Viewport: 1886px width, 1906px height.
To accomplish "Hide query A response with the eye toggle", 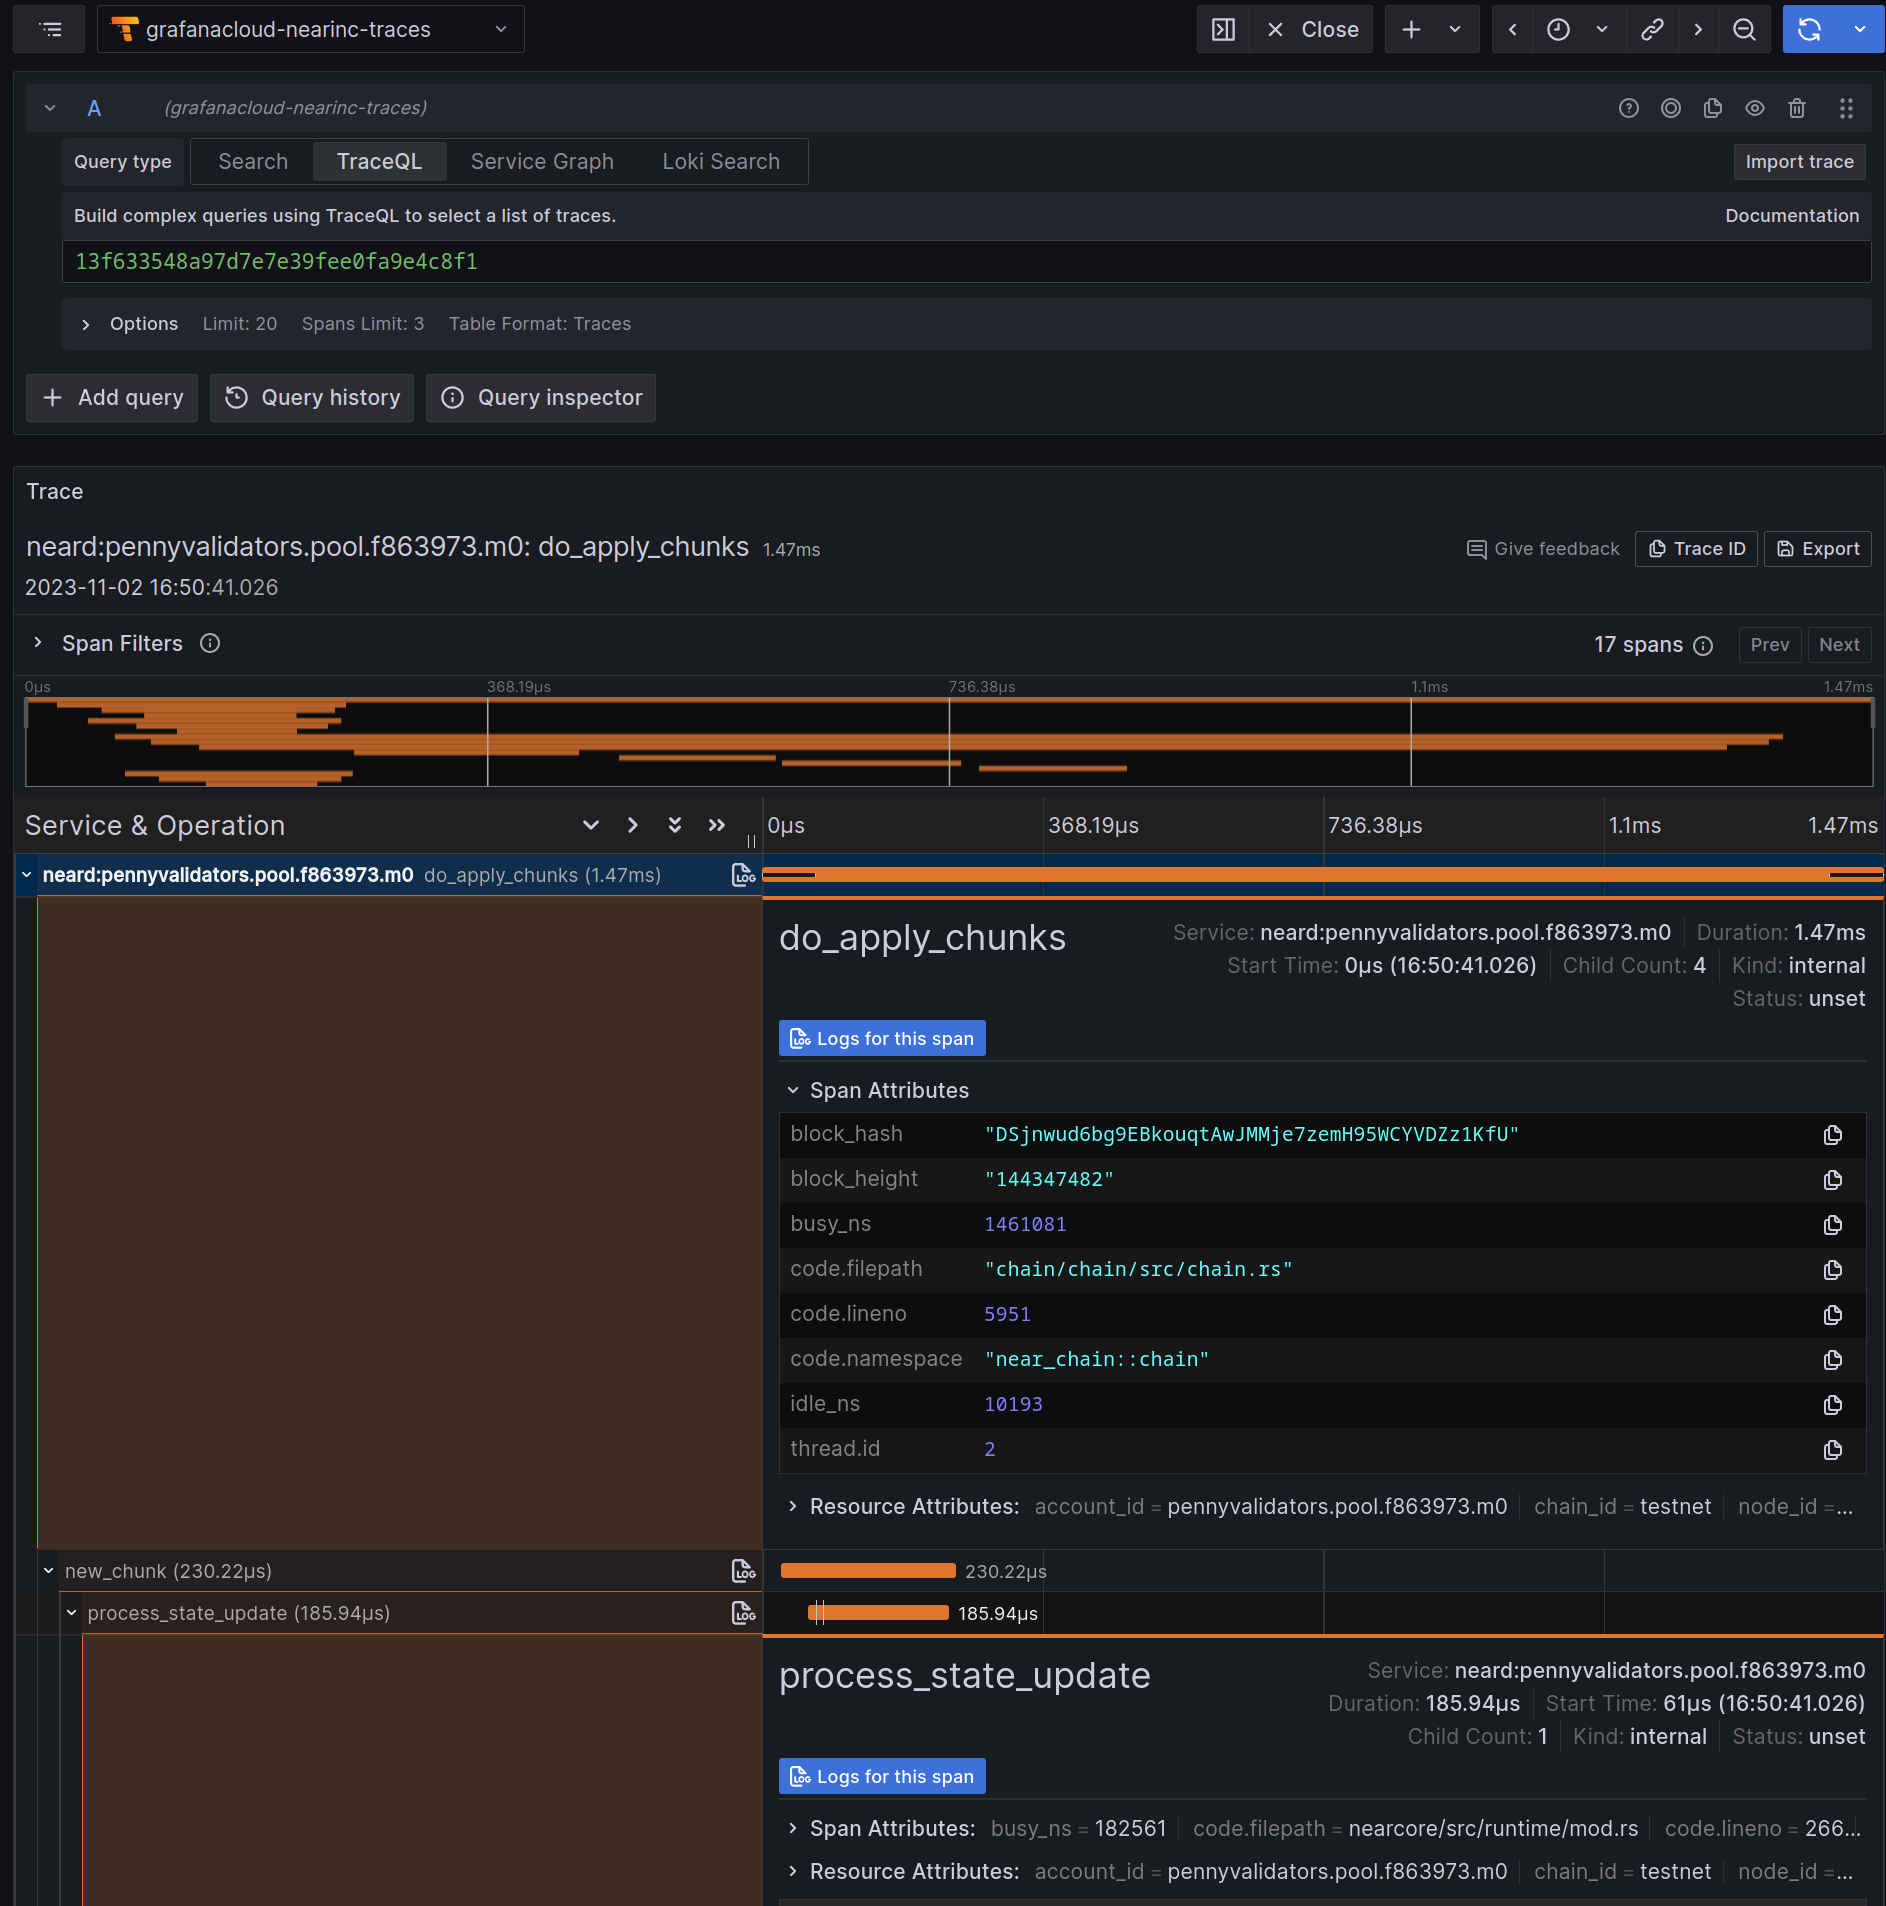I will (1755, 108).
